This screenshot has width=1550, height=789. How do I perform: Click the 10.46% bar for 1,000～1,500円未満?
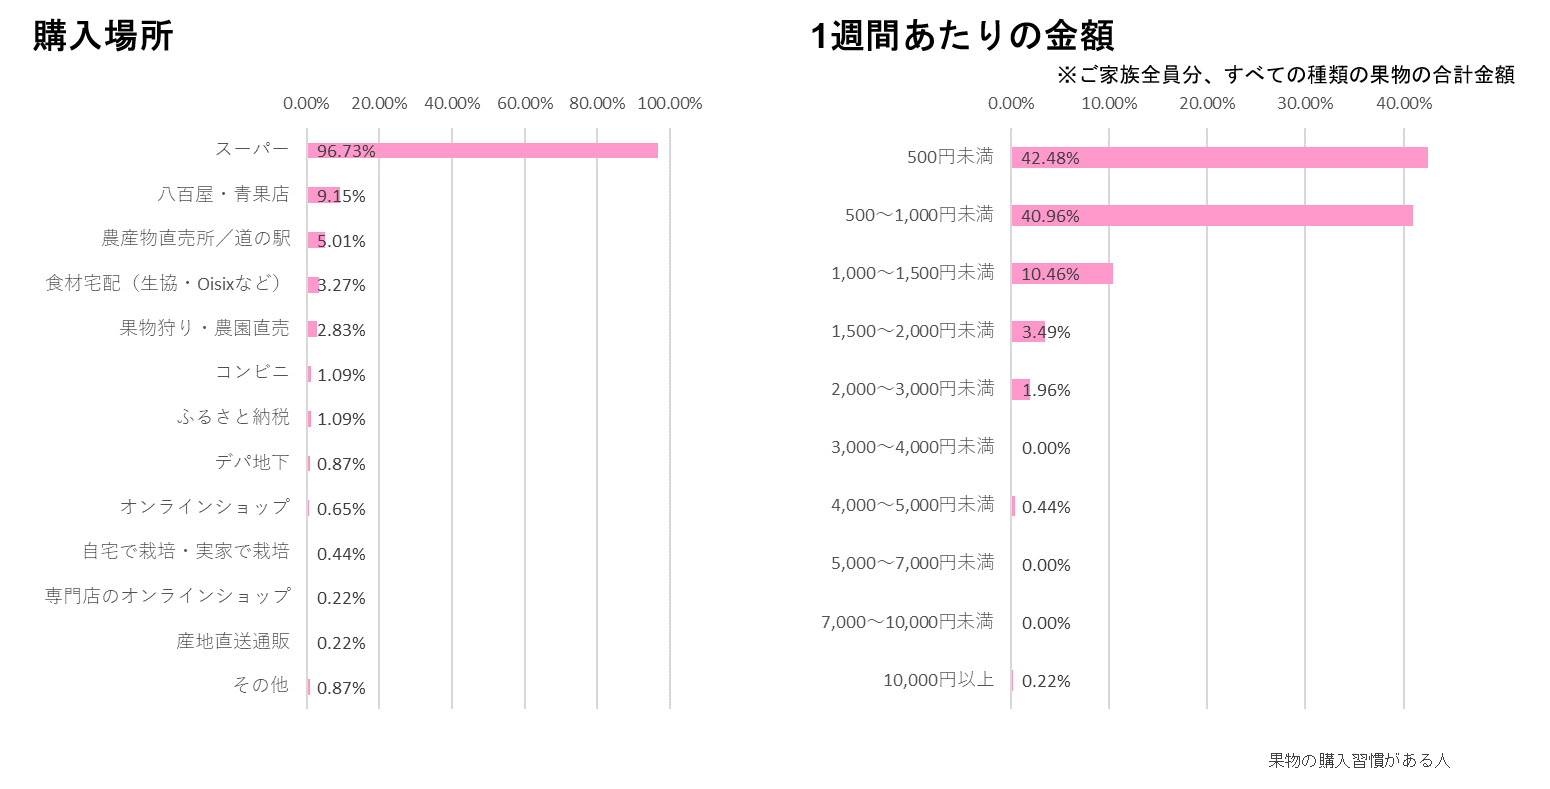(1062, 274)
